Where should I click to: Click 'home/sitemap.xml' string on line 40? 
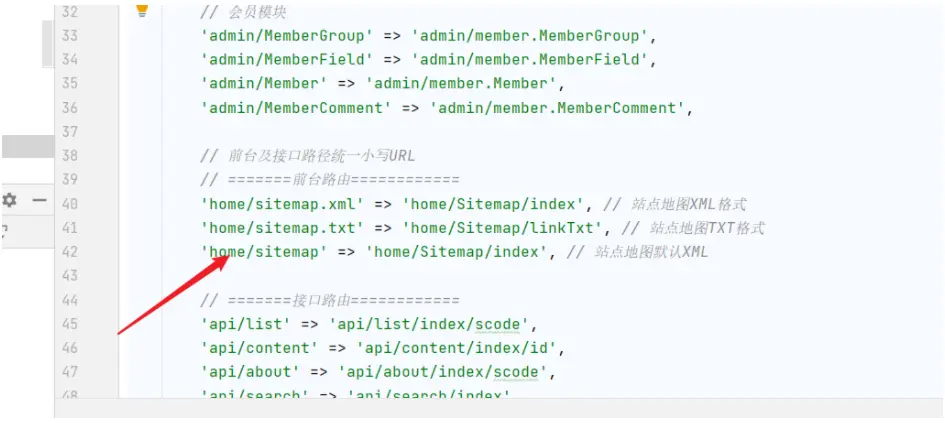[283, 204]
